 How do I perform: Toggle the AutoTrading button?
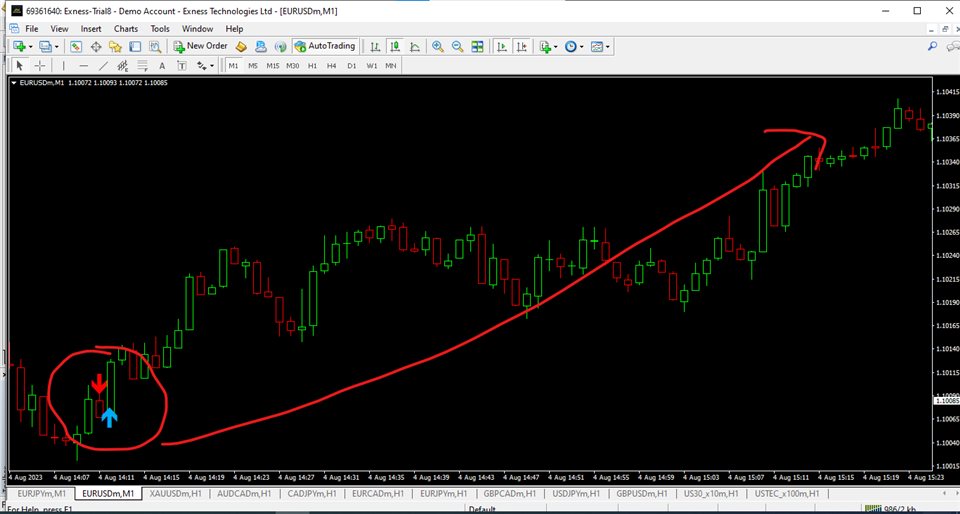324,46
